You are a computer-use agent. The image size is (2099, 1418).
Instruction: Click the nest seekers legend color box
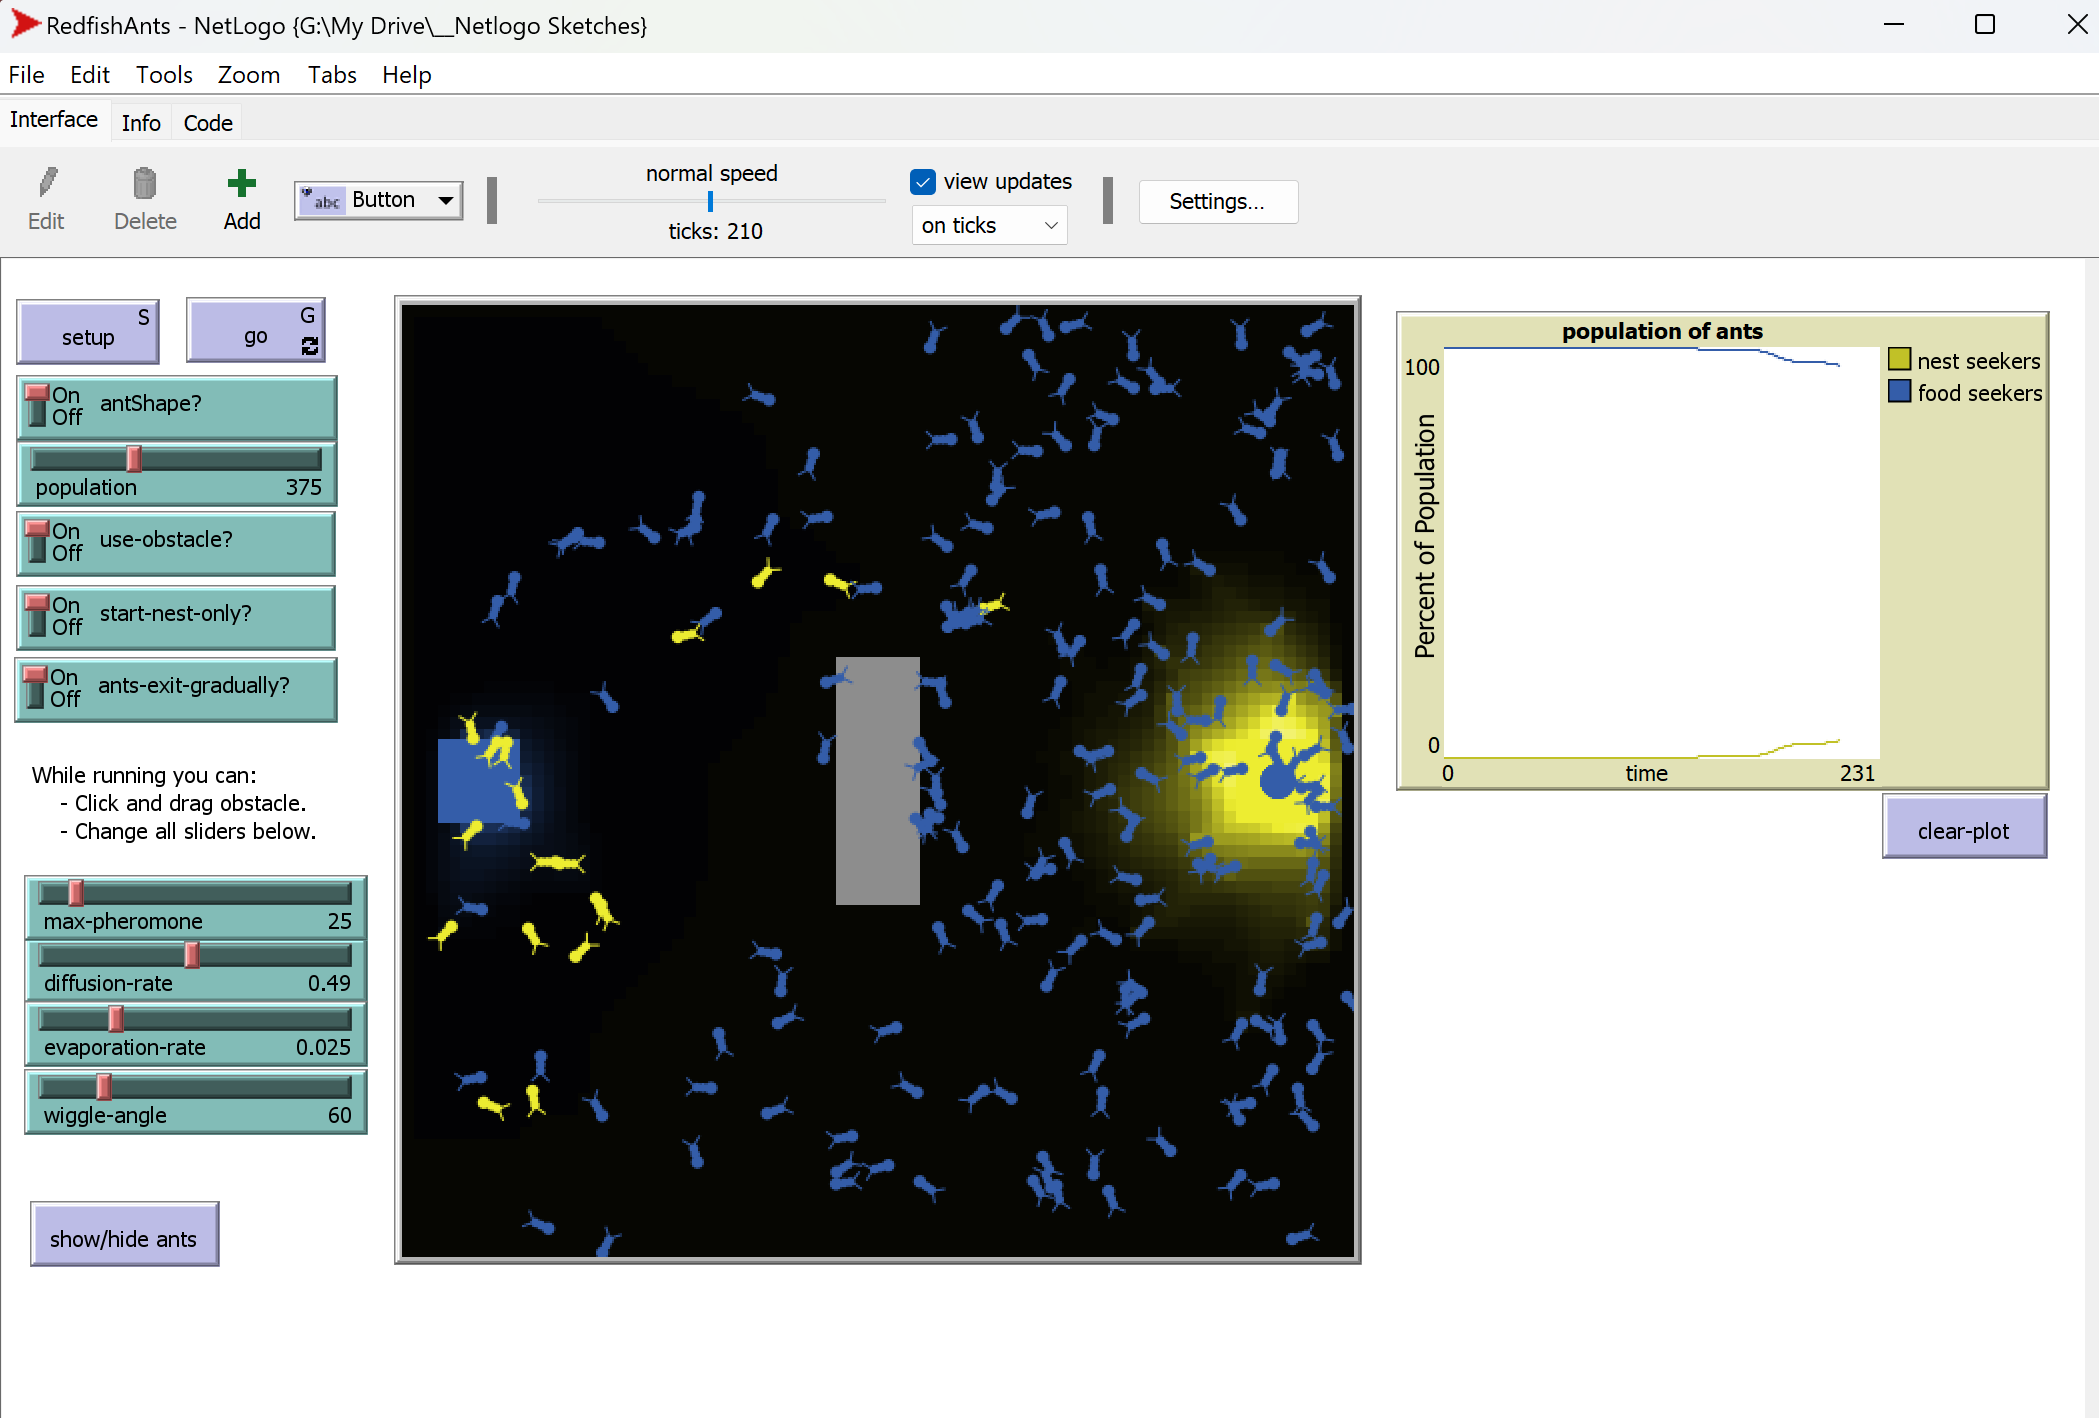[1899, 360]
